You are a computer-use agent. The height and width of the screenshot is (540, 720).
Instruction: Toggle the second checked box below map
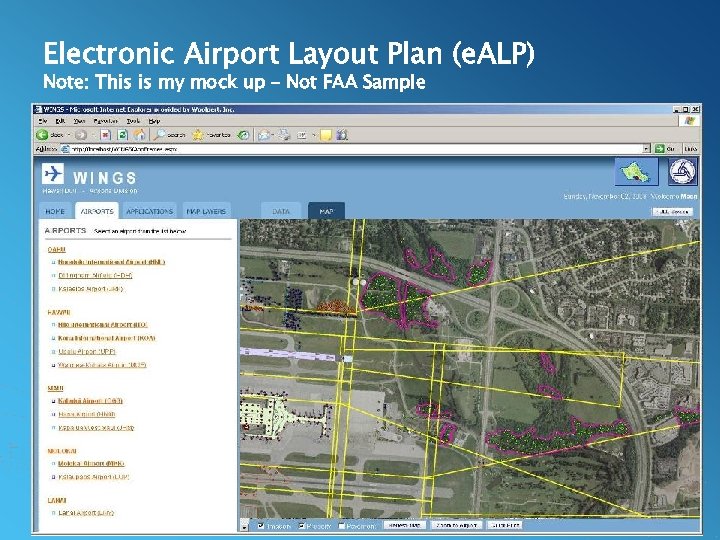(302, 526)
